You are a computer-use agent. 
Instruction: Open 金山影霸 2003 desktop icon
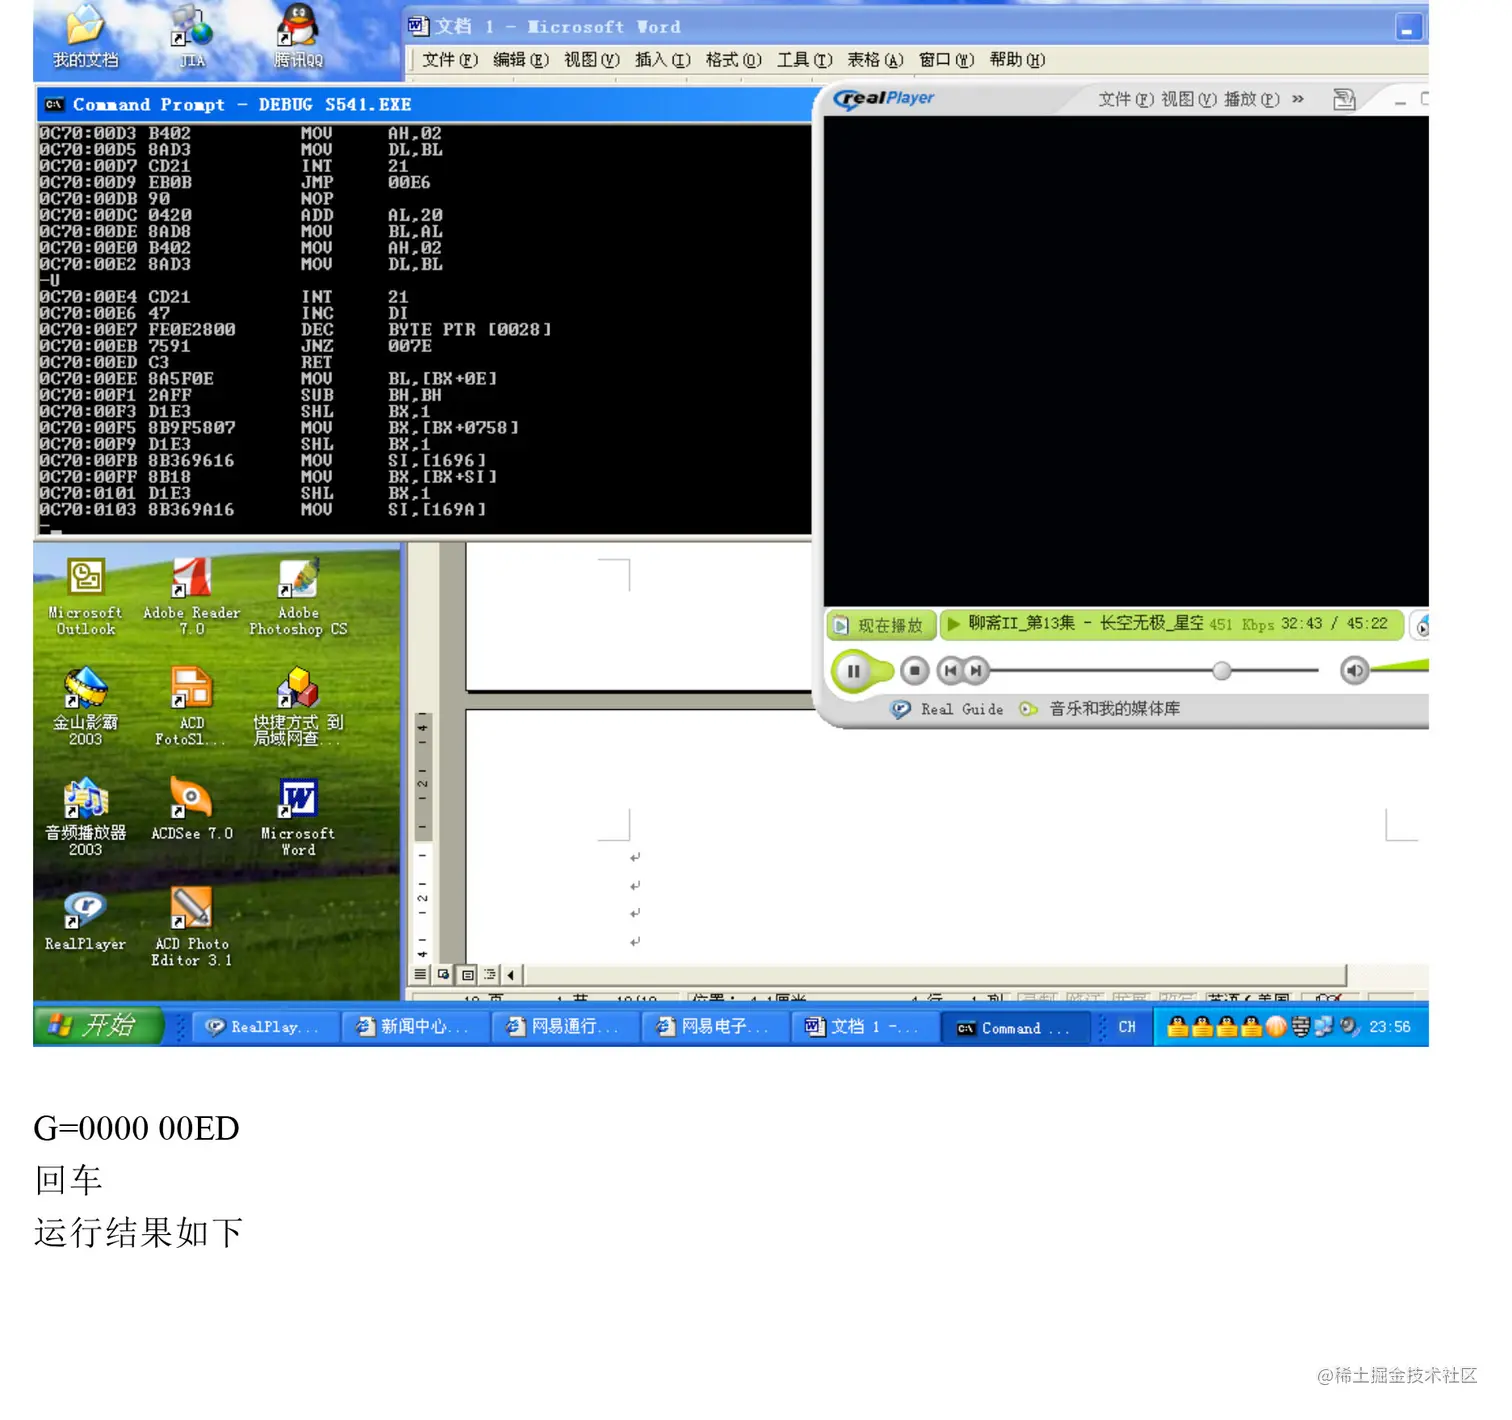point(85,707)
